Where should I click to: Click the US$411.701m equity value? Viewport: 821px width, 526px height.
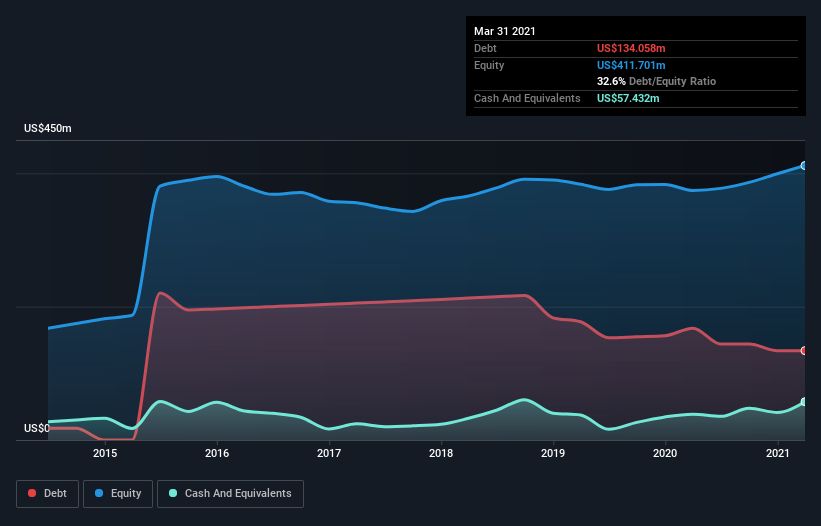click(634, 65)
